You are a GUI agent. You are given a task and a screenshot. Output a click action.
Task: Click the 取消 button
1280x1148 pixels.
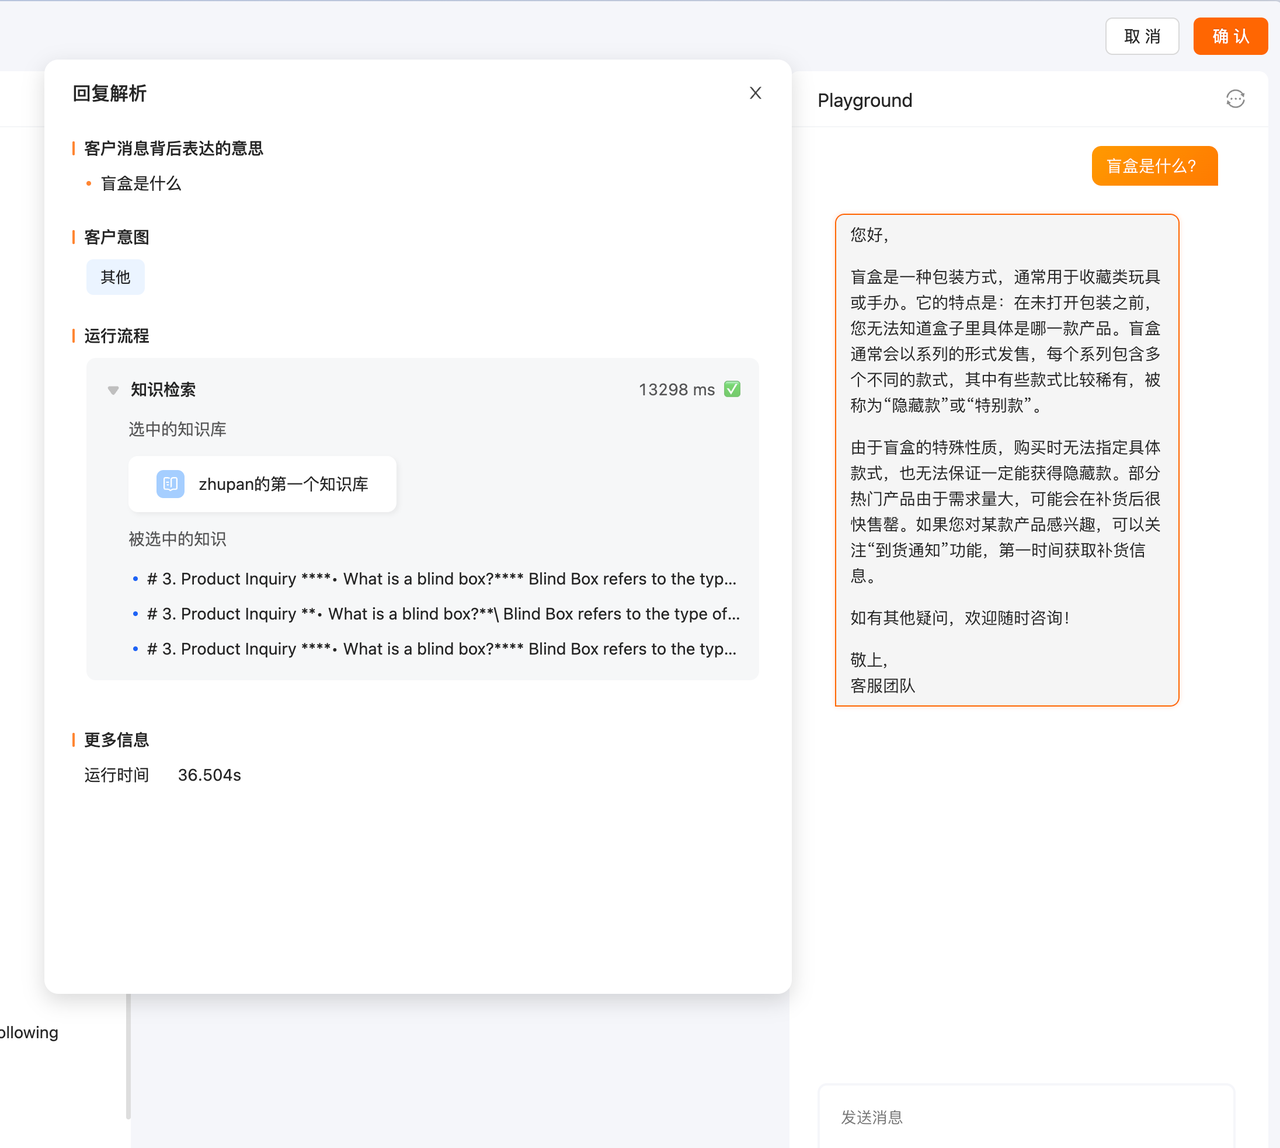point(1142,36)
